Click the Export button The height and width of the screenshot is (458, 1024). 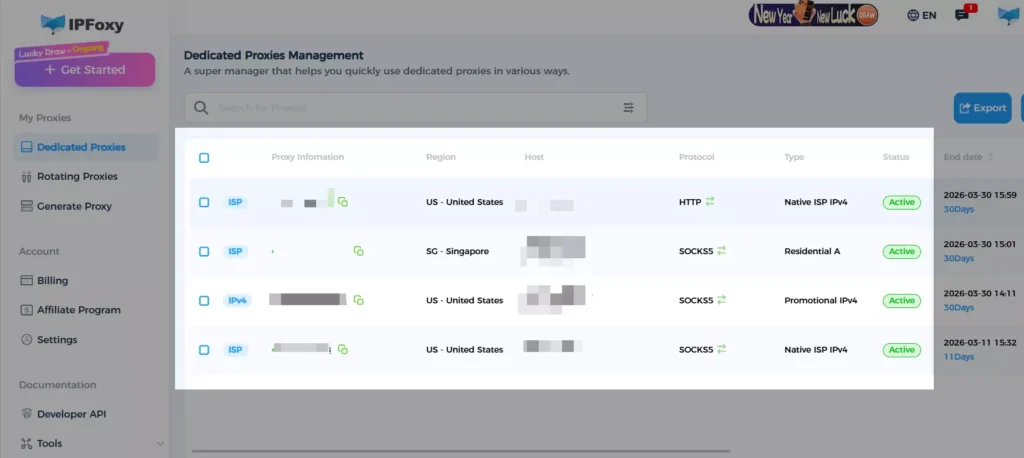(981, 108)
